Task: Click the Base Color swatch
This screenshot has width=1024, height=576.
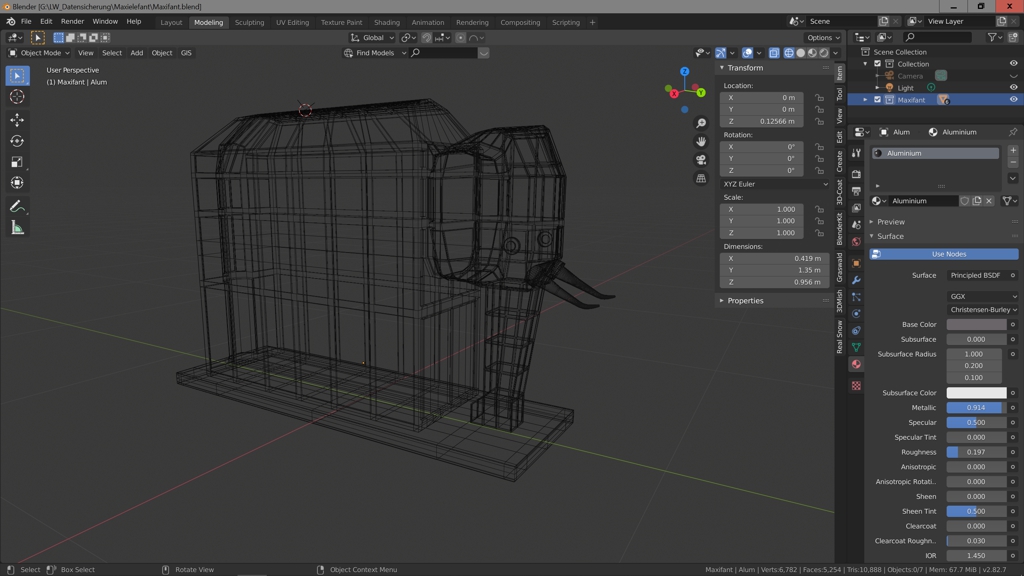Action: tap(976, 325)
